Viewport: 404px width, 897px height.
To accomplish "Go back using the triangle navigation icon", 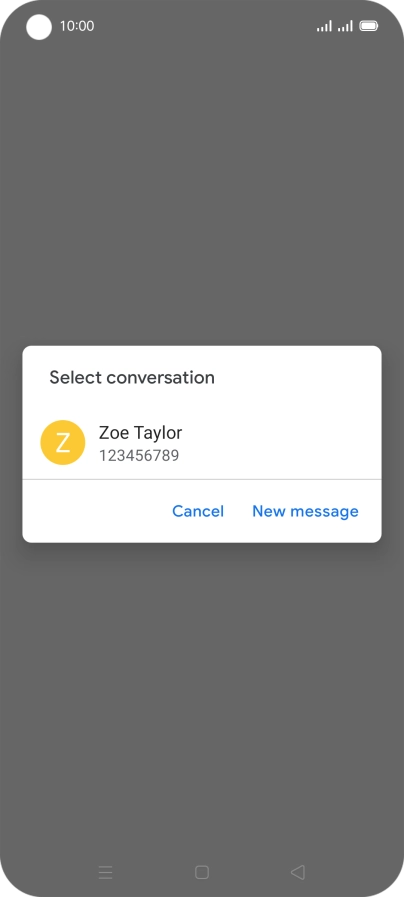I will click(x=298, y=872).
